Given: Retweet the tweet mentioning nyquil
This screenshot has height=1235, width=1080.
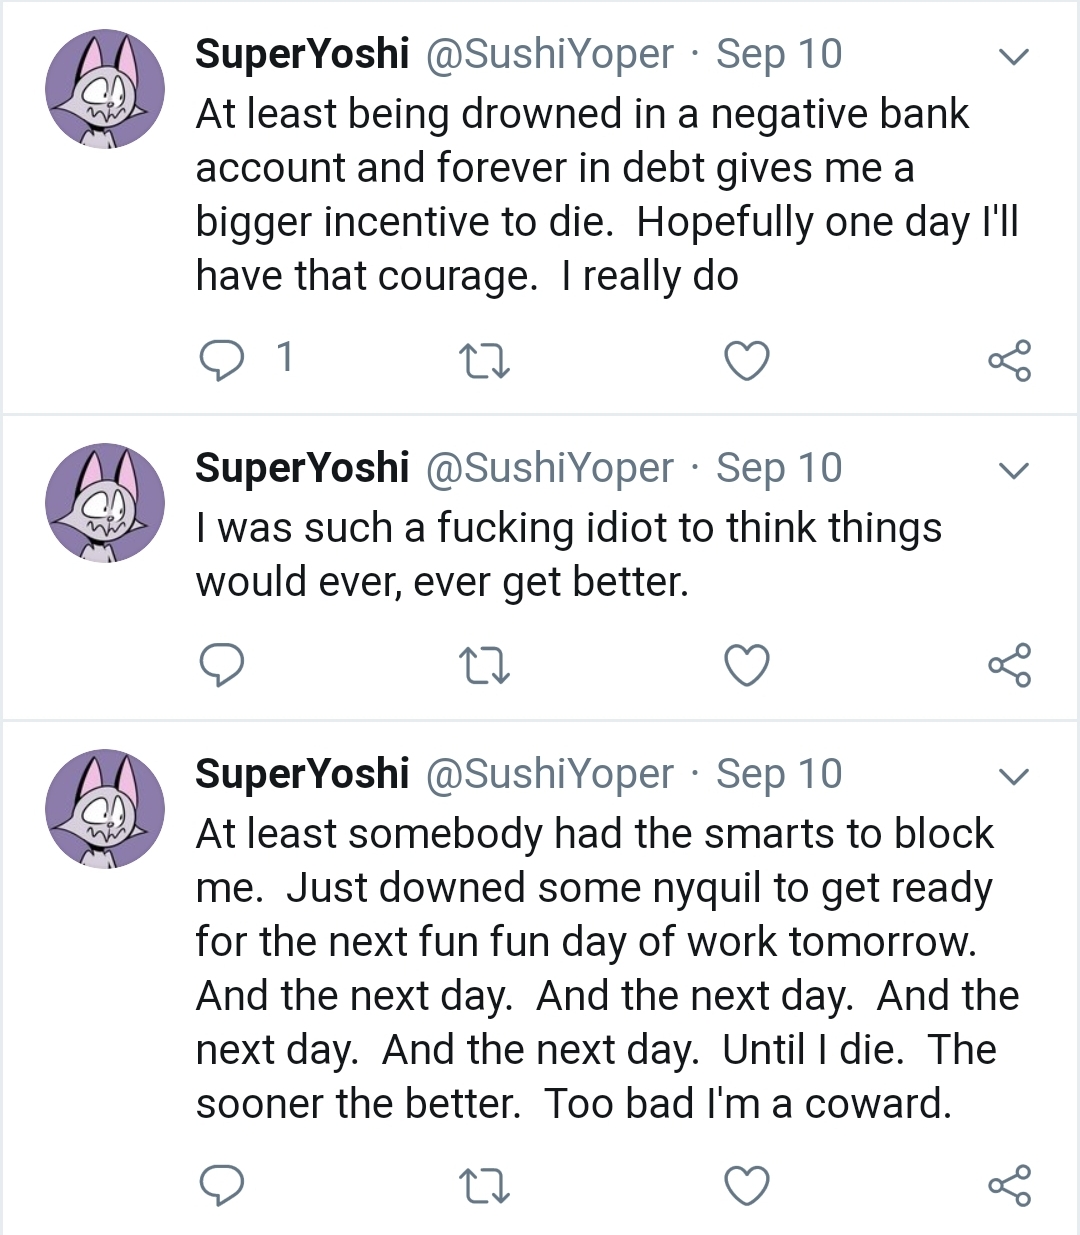Looking at the screenshot, I should point(484,1187).
